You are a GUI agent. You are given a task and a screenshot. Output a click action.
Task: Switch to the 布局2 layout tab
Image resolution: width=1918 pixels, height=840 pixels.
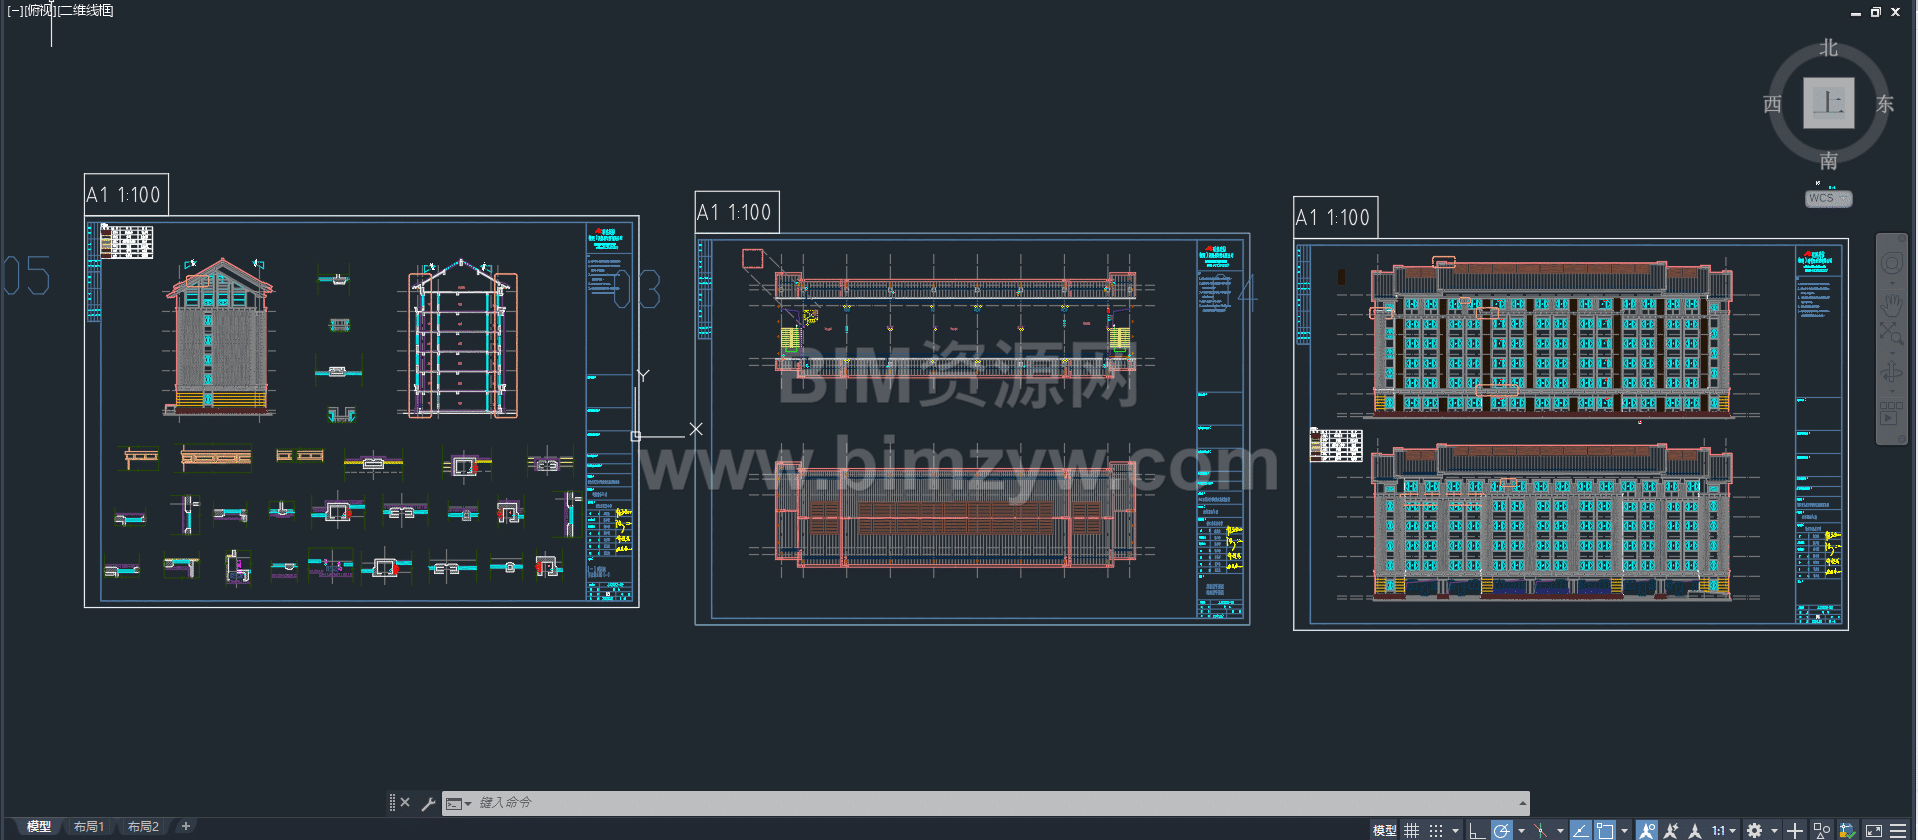[x=143, y=827]
